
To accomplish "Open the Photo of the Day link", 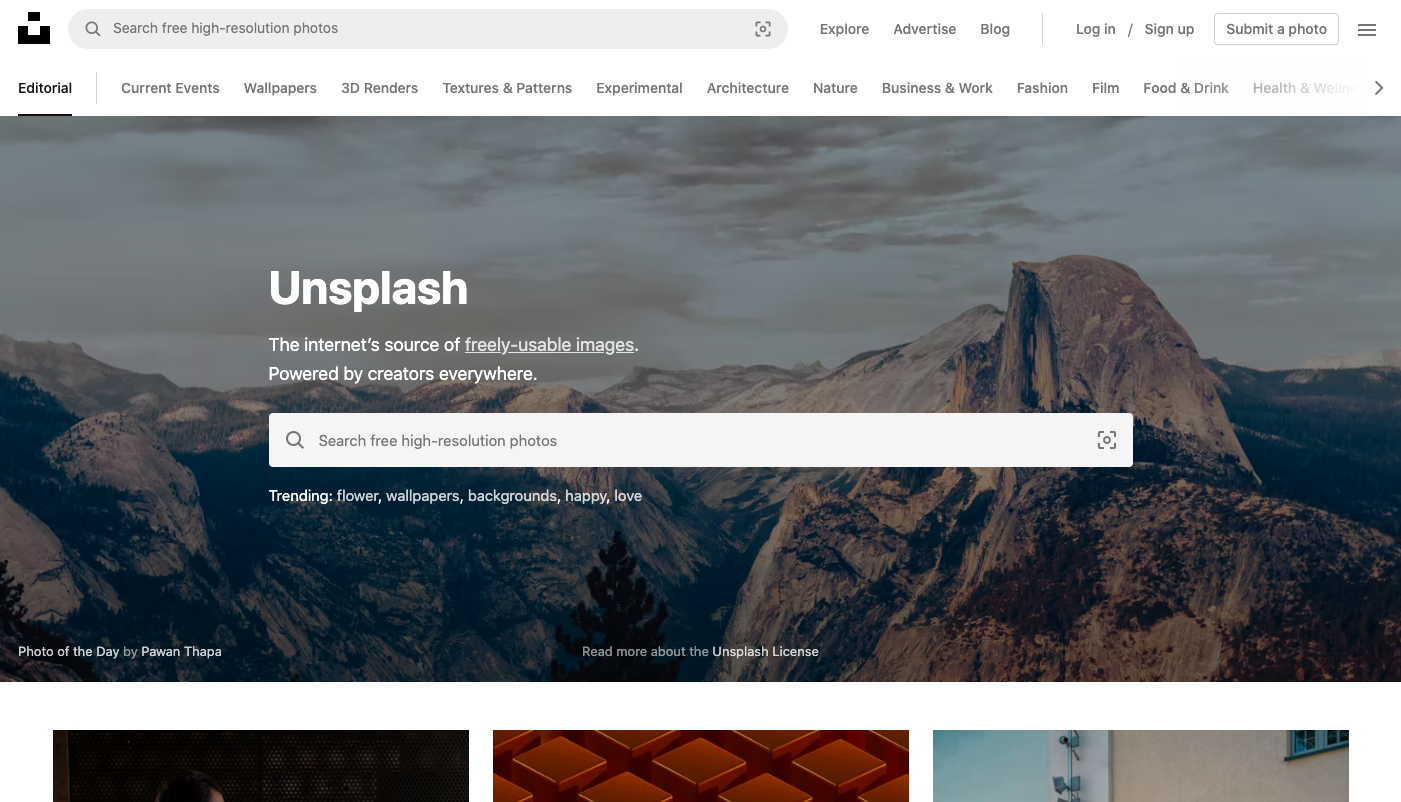I will [x=68, y=651].
